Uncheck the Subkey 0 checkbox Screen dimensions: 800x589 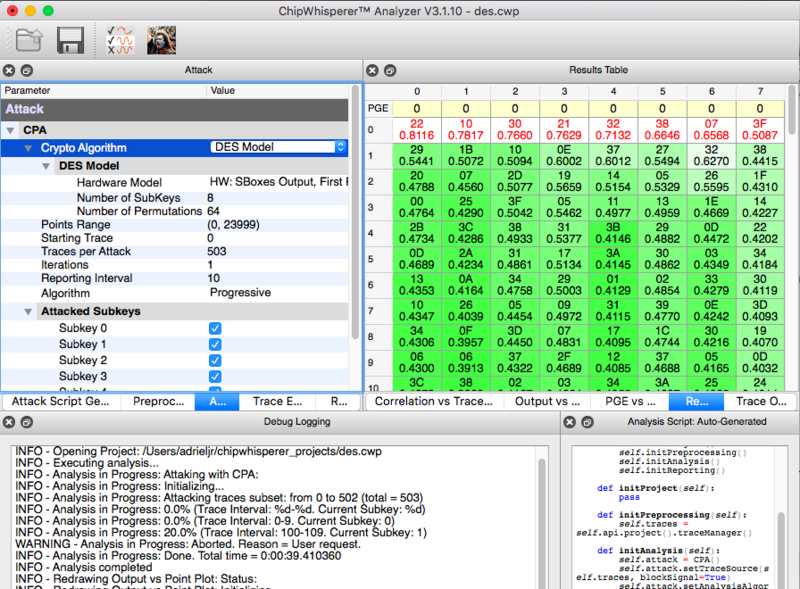pos(215,328)
